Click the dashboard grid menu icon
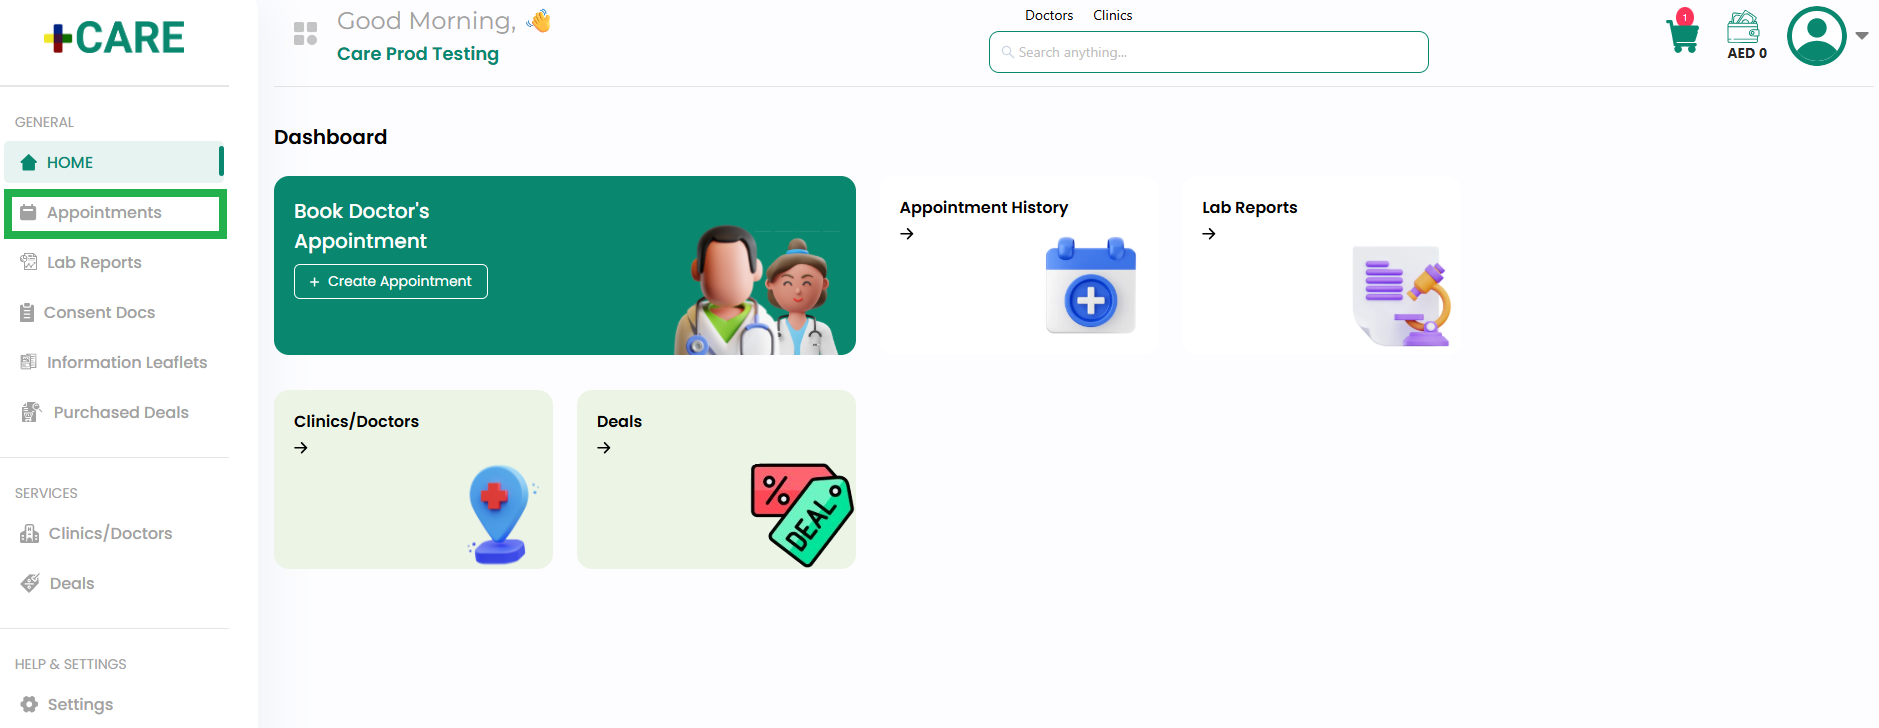This screenshot has height=728, width=1879. (305, 34)
